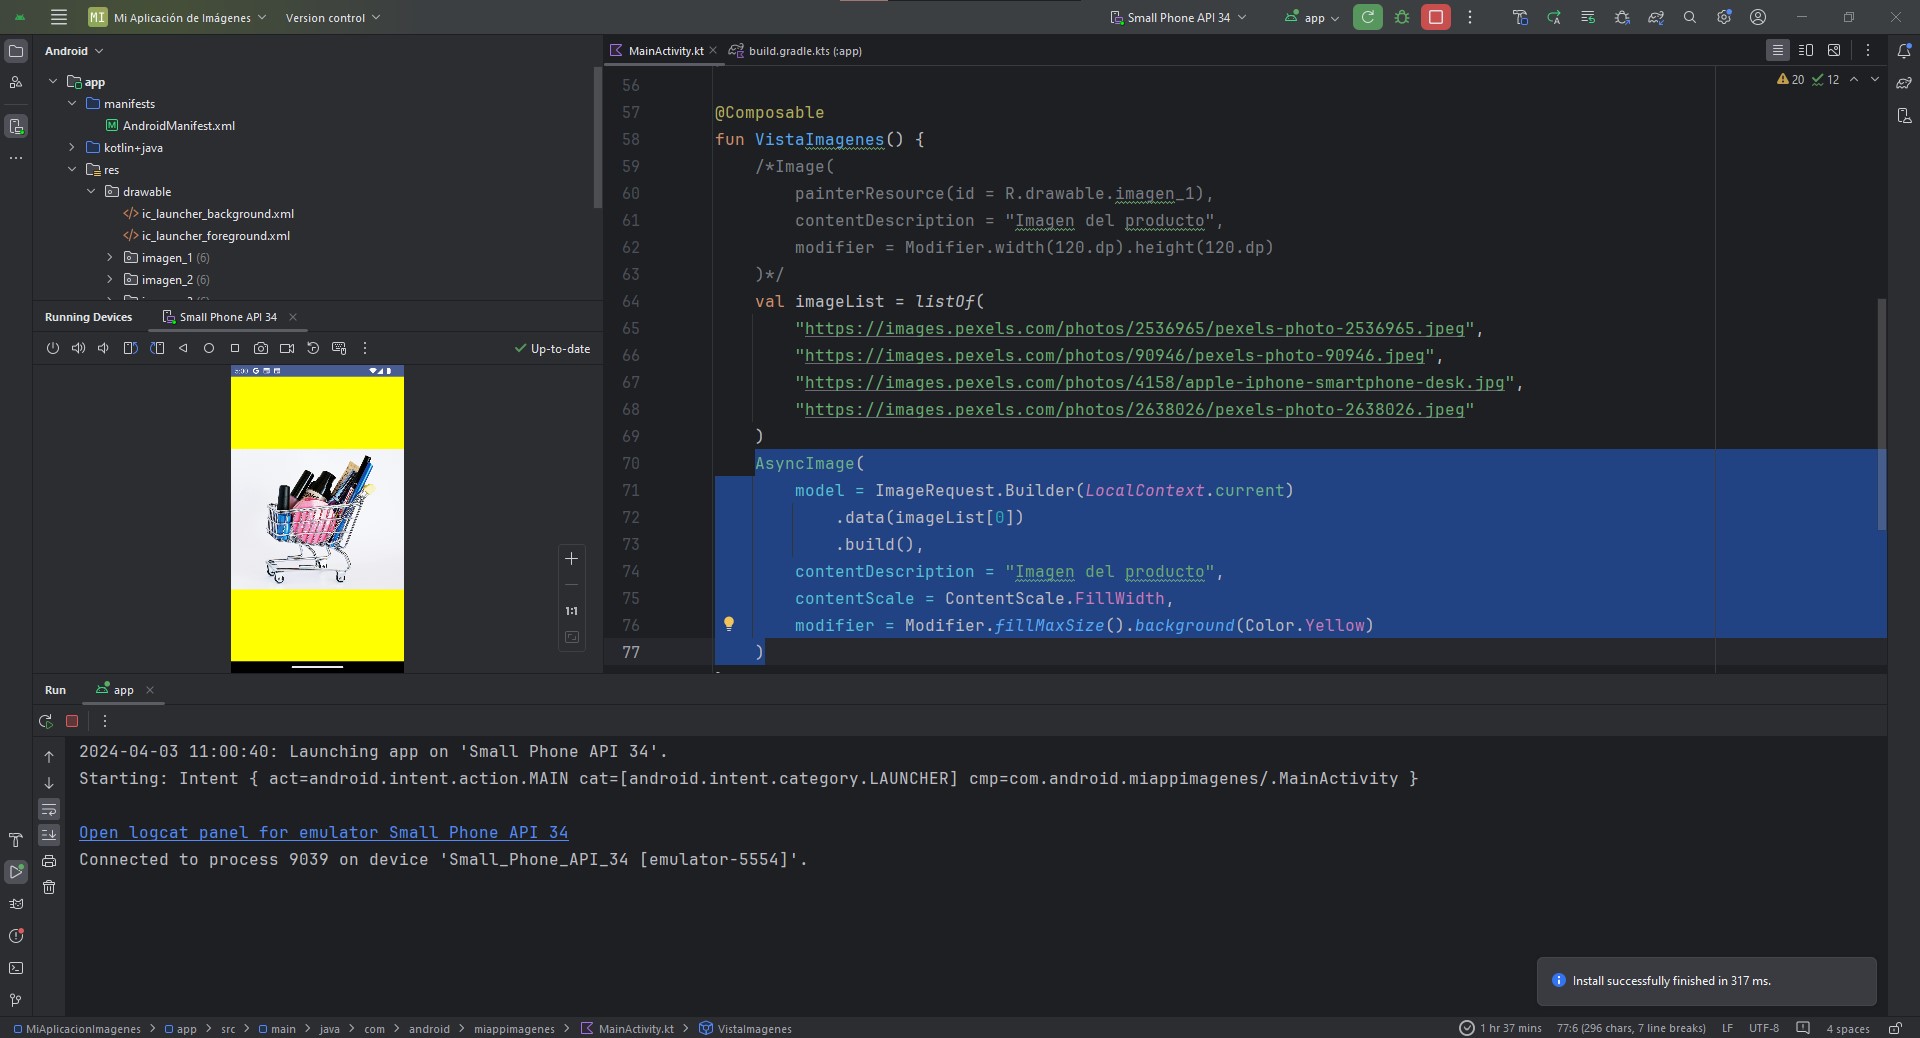Image resolution: width=1920 pixels, height=1038 pixels.
Task: Open the Small Phone API 34 device dropdown
Action: (1179, 17)
